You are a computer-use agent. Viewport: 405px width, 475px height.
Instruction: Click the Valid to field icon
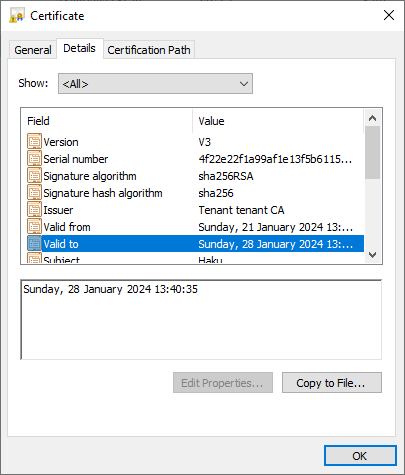click(34, 244)
